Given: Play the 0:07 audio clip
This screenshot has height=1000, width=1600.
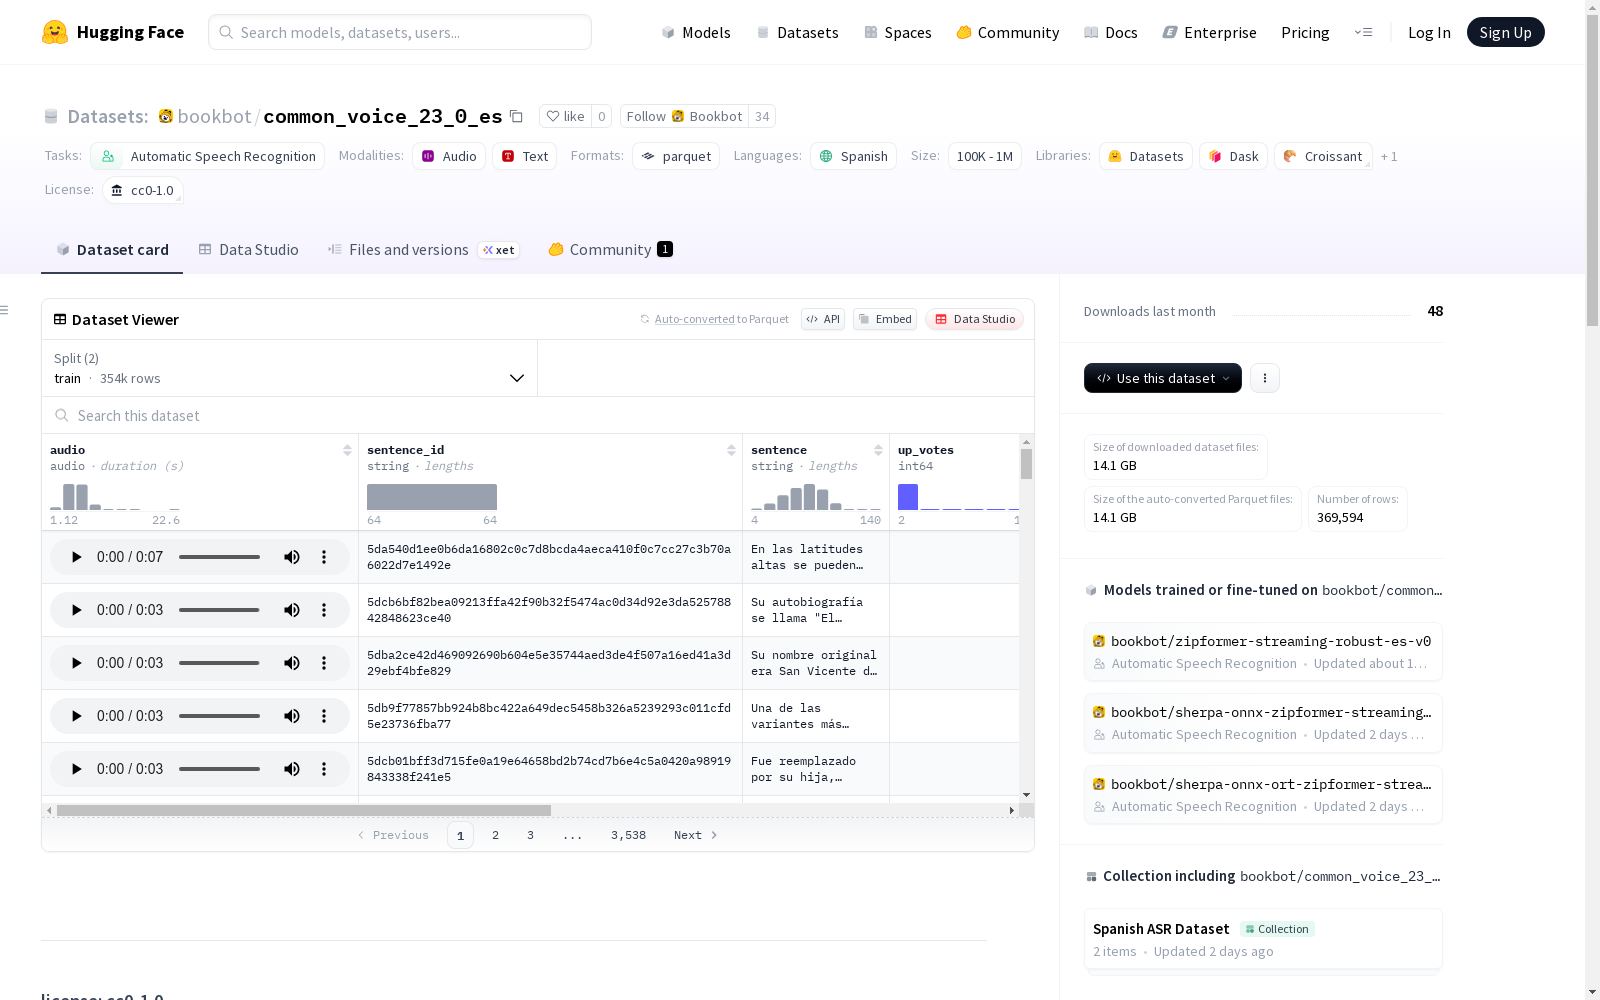Looking at the screenshot, I should point(76,557).
